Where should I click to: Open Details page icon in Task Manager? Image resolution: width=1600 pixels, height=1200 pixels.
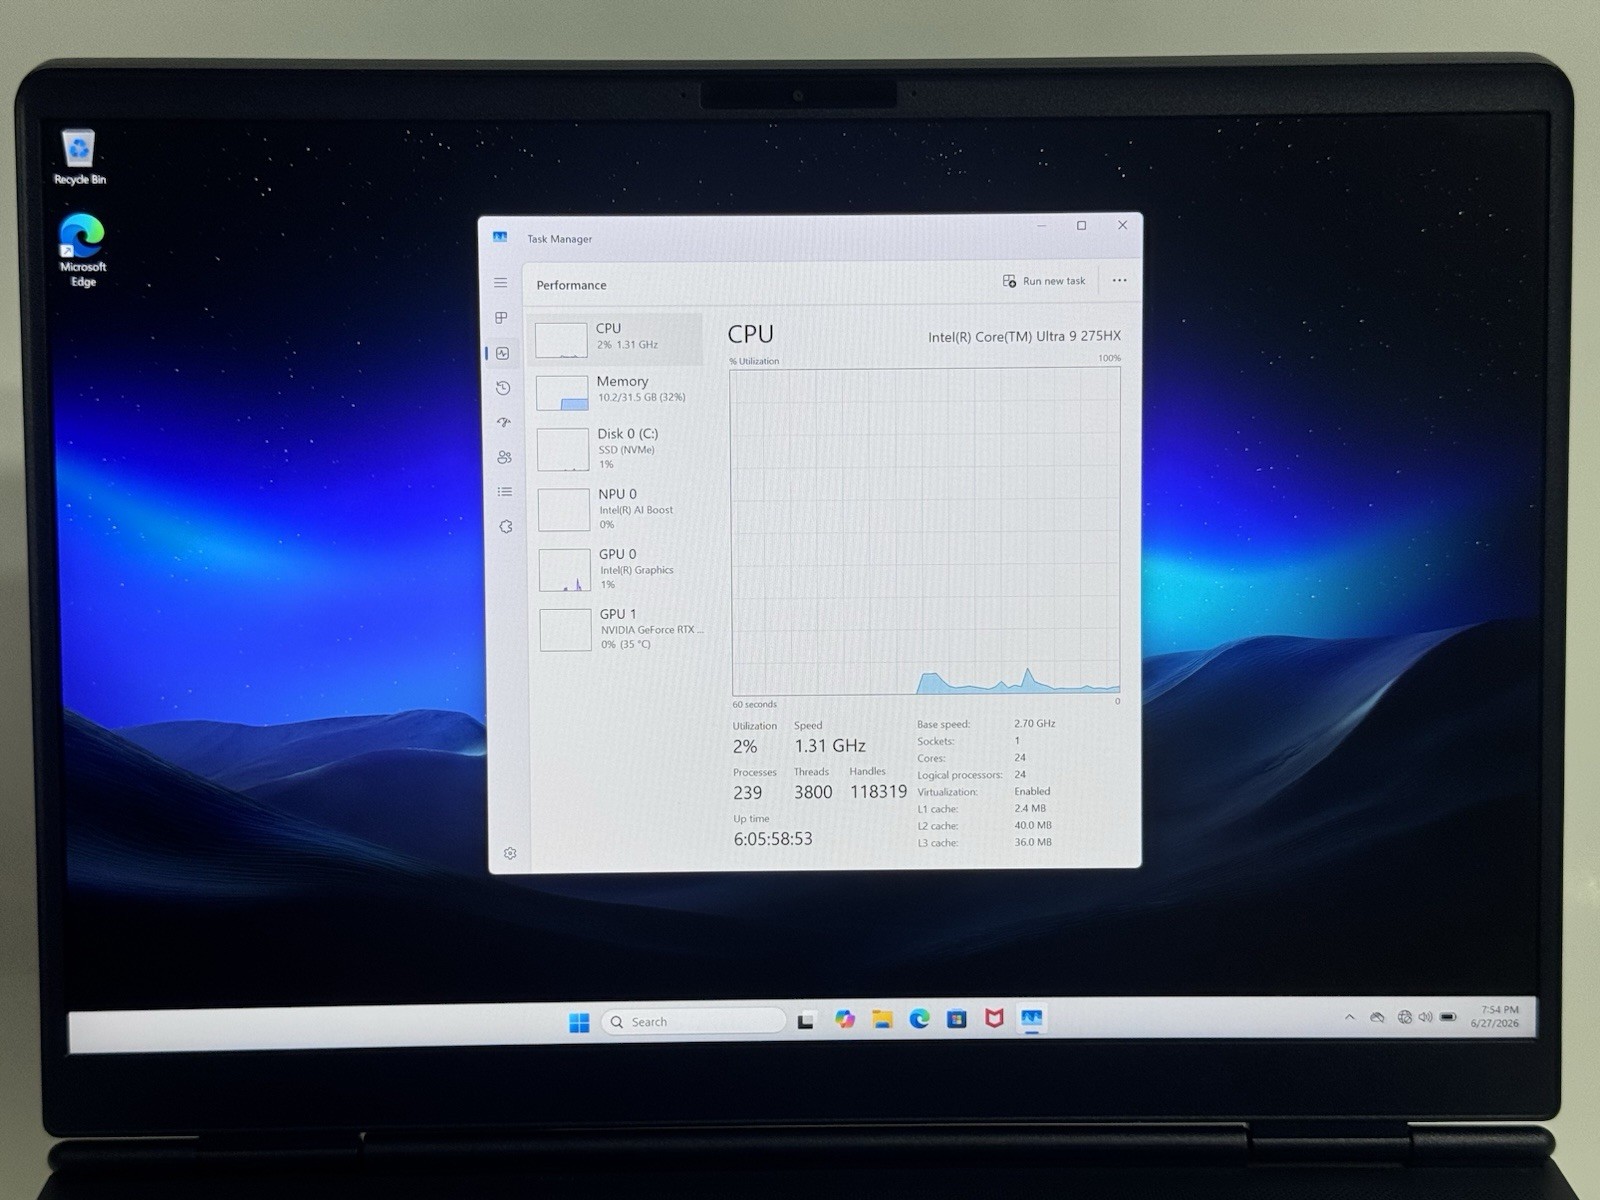point(505,492)
